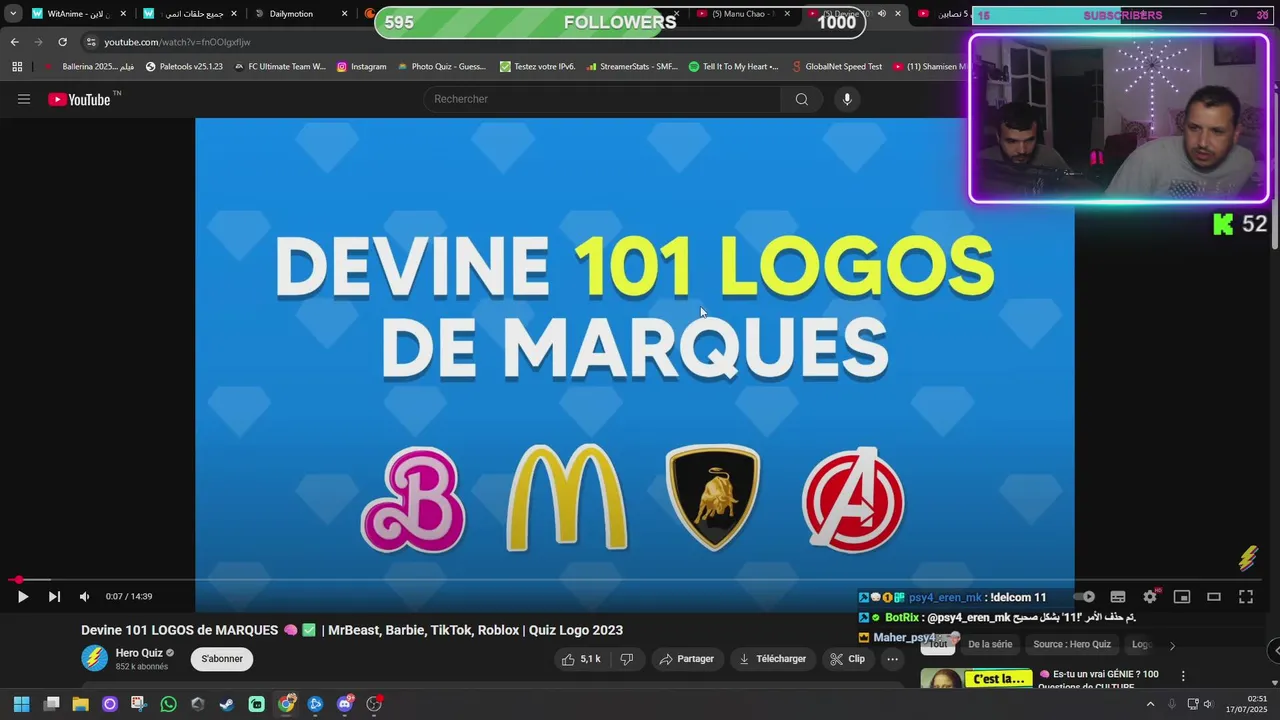
Task: Open the Tell It To My Heart bookmark
Action: pyautogui.click(x=733, y=66)
